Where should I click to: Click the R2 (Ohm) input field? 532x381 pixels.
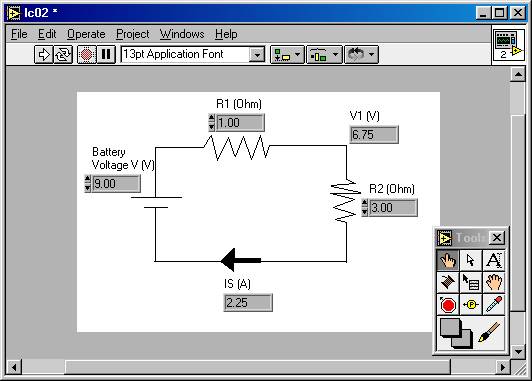pyautogui.click(x=393, y=208)
